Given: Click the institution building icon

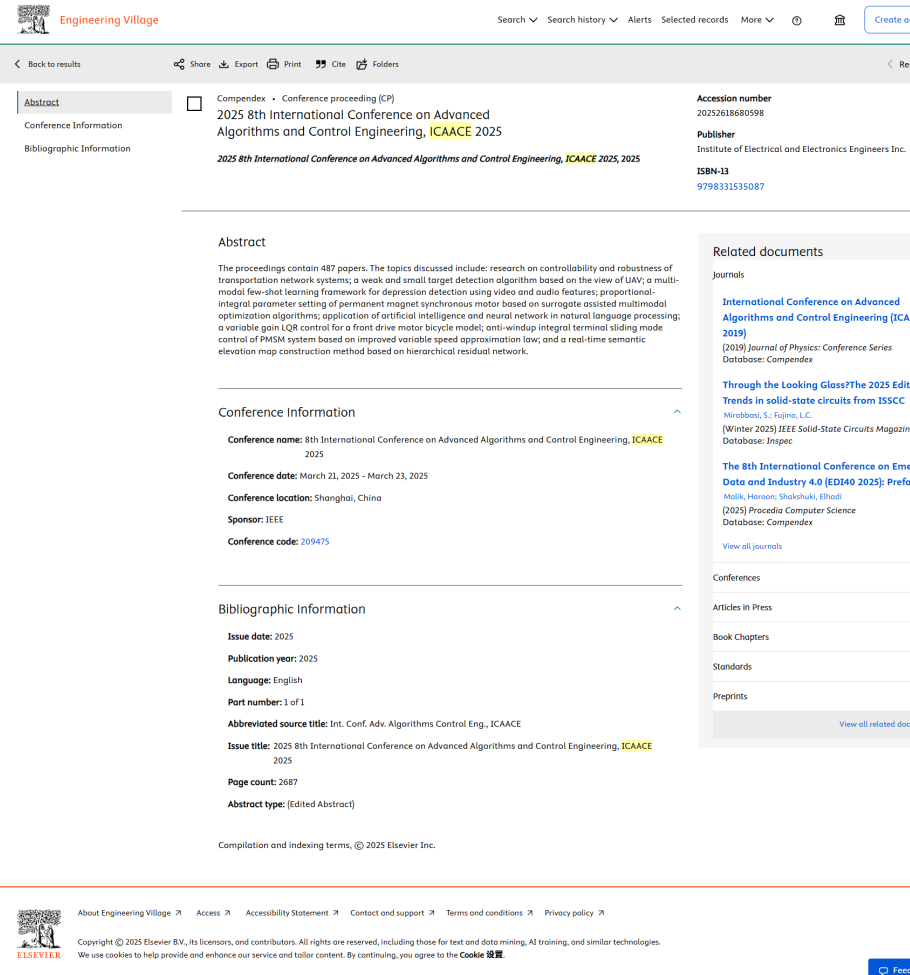Looking at the screenshot, I should (840, 20).
